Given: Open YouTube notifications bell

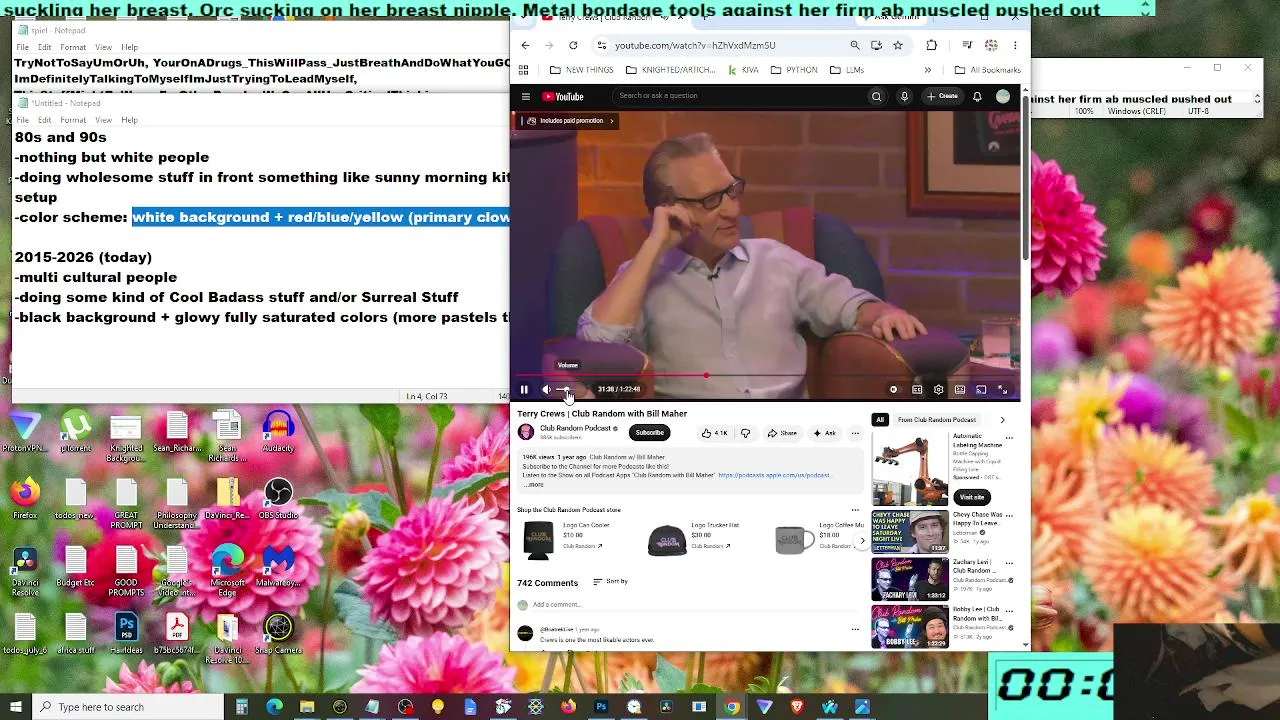Looking at the screenshot, I should point(977,96).
